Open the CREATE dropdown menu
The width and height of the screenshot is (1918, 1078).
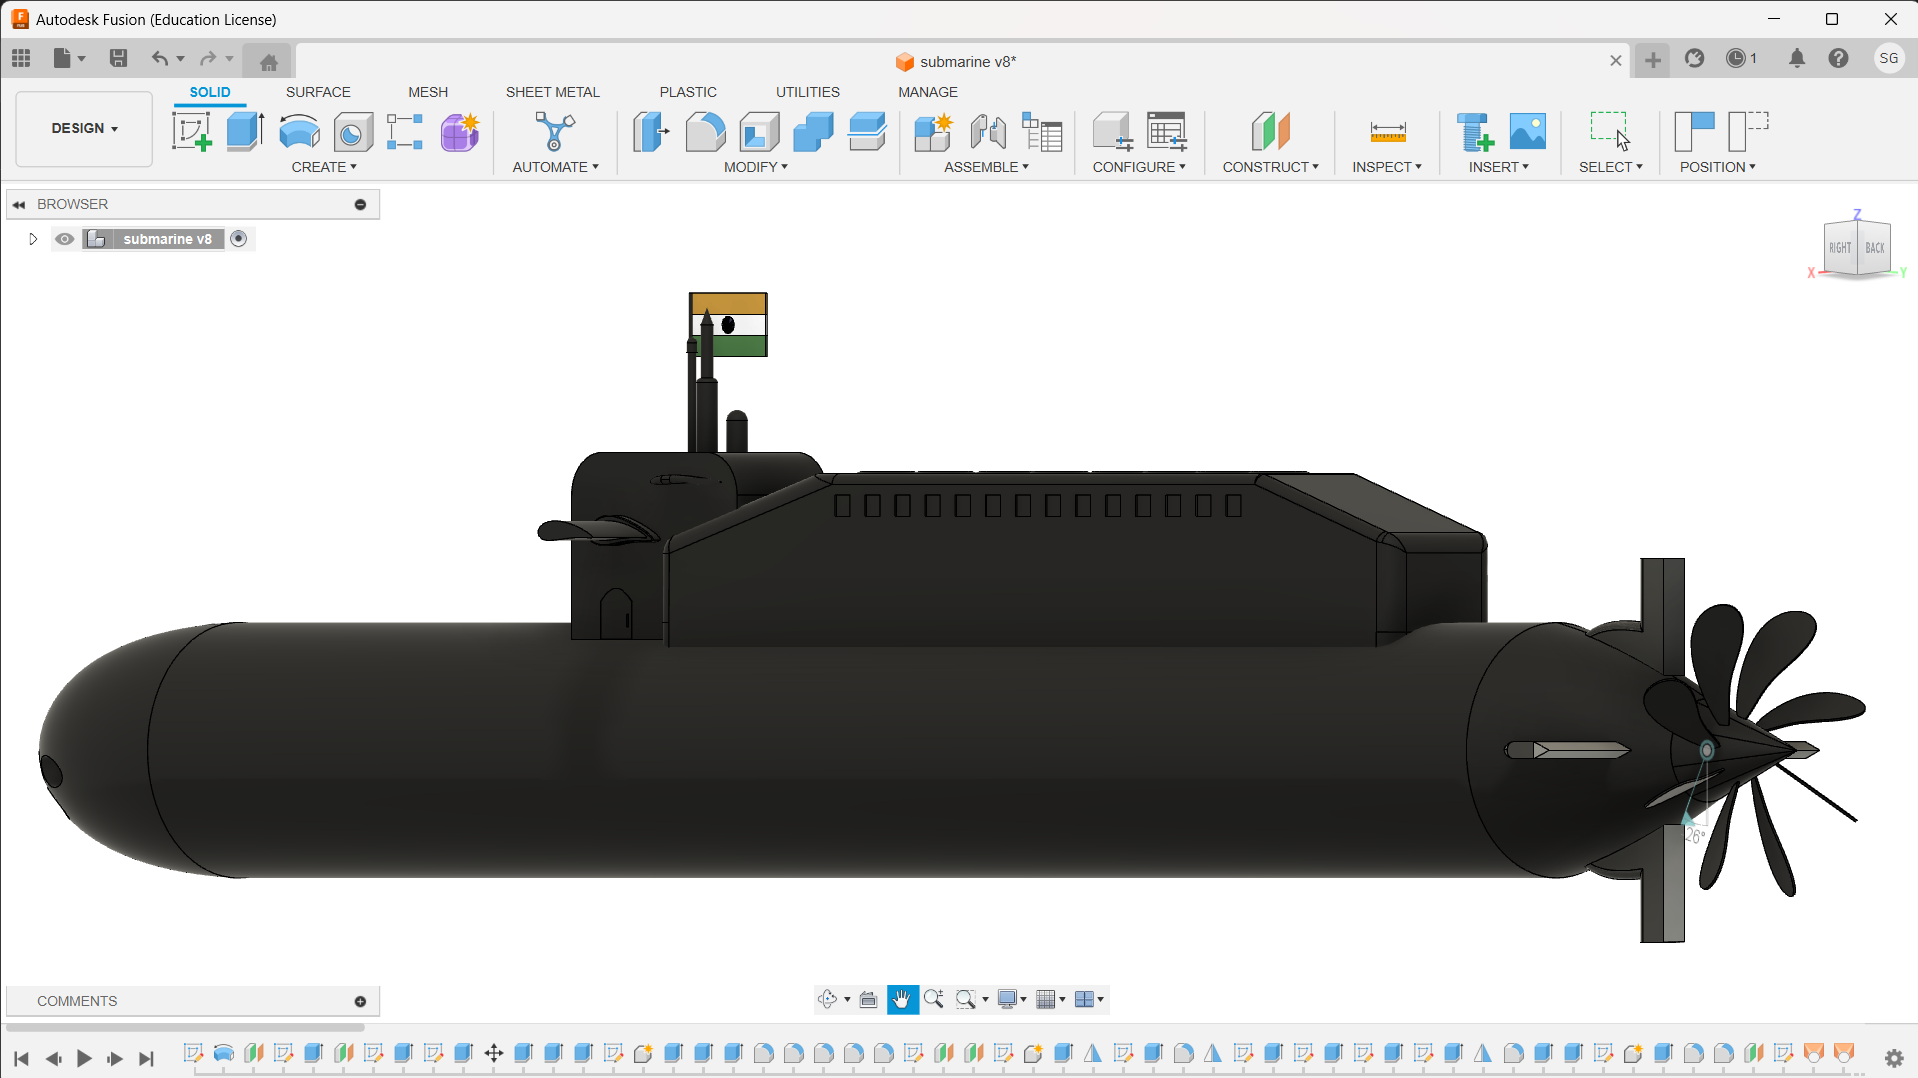(x=324, y=167)
